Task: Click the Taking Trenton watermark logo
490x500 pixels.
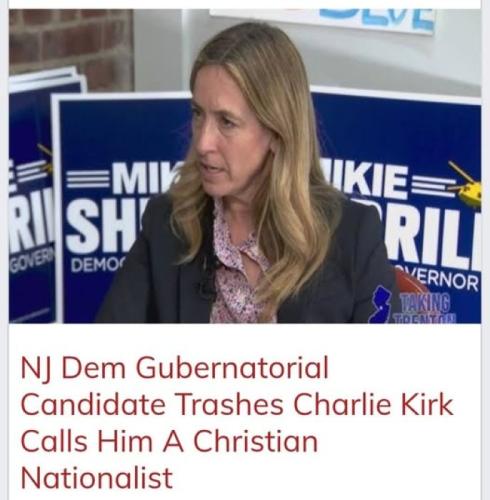Action: 413,305
